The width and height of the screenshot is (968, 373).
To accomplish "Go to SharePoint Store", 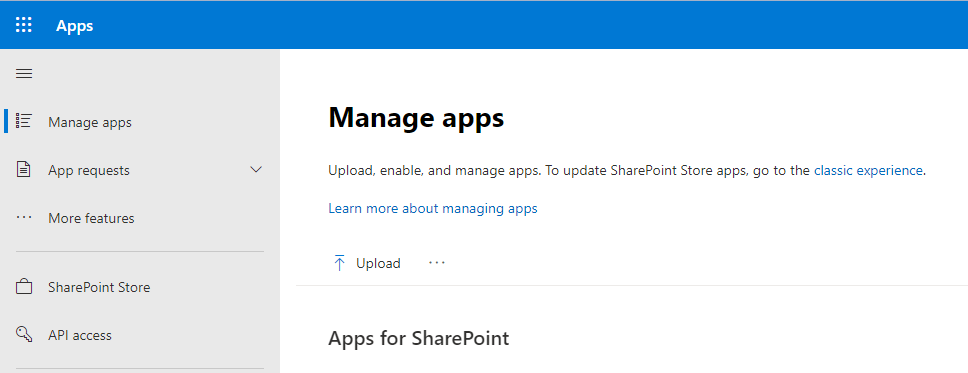I will [x=99, y=287].
